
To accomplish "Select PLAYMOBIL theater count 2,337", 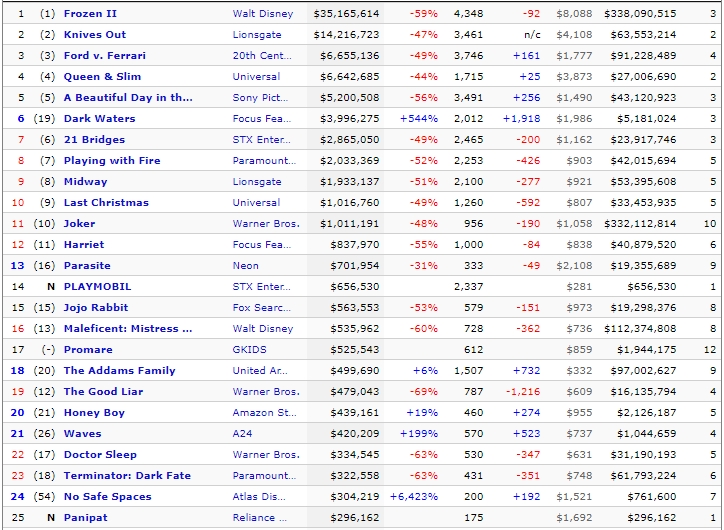I will [x=469, y=287].
